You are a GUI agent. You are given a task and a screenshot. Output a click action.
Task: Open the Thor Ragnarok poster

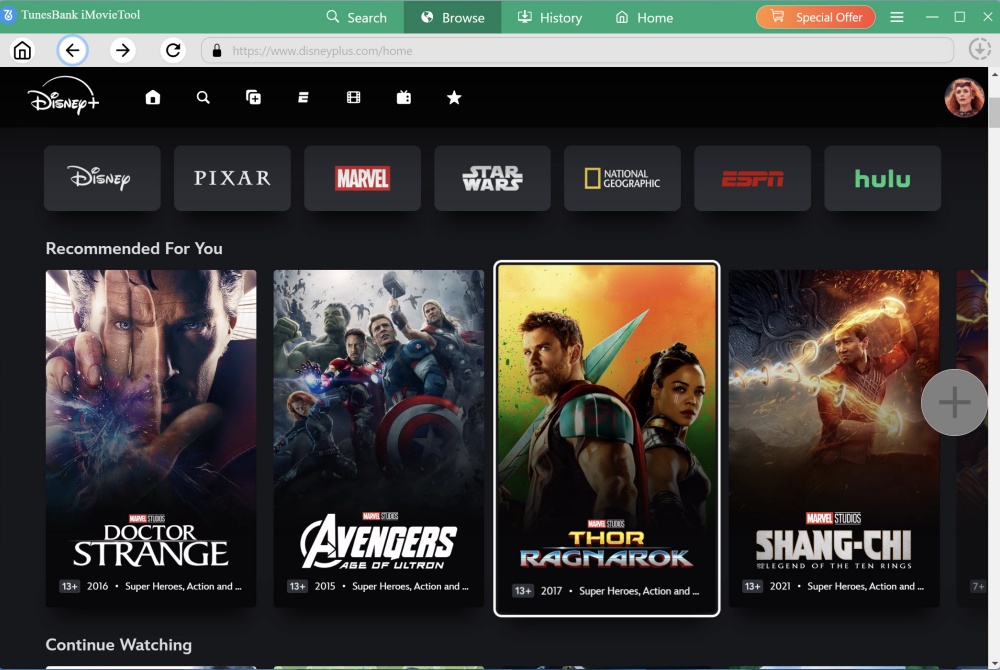click(607, 439)
